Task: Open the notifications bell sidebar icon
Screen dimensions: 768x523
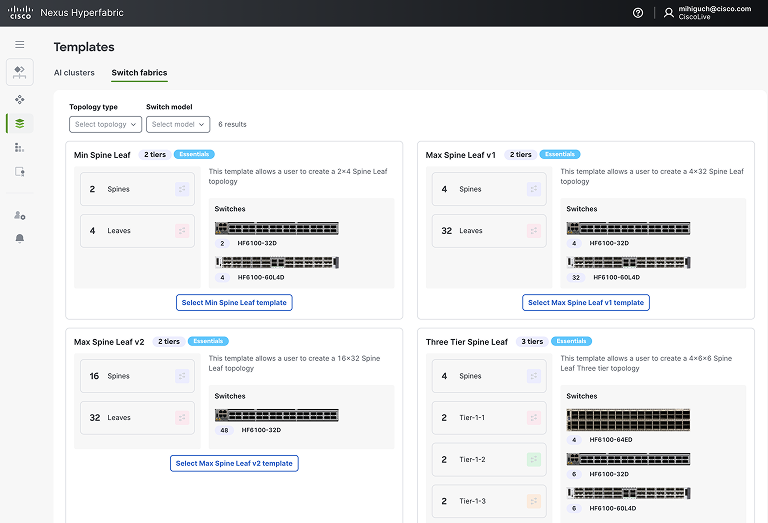Action: pyautogui.click(x=20, y=238)
